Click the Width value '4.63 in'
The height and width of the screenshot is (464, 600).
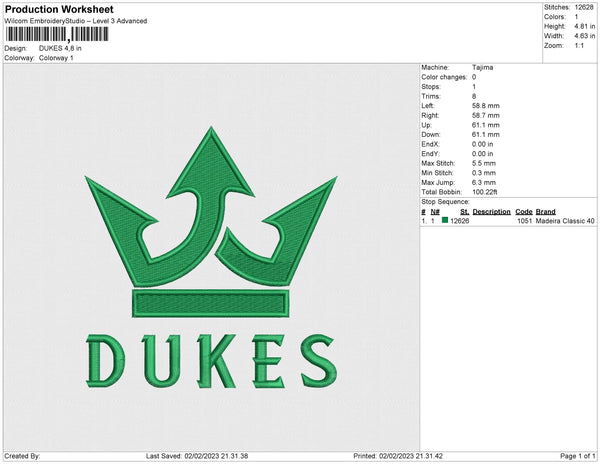(585, 36)
